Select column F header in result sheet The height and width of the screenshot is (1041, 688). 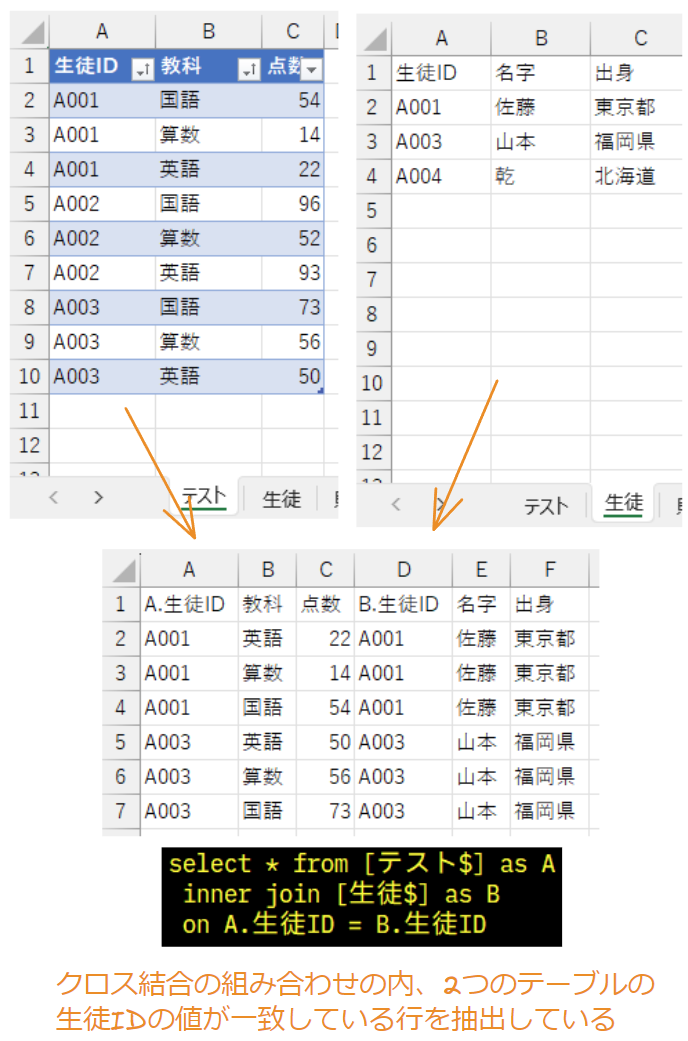point(549,570)
